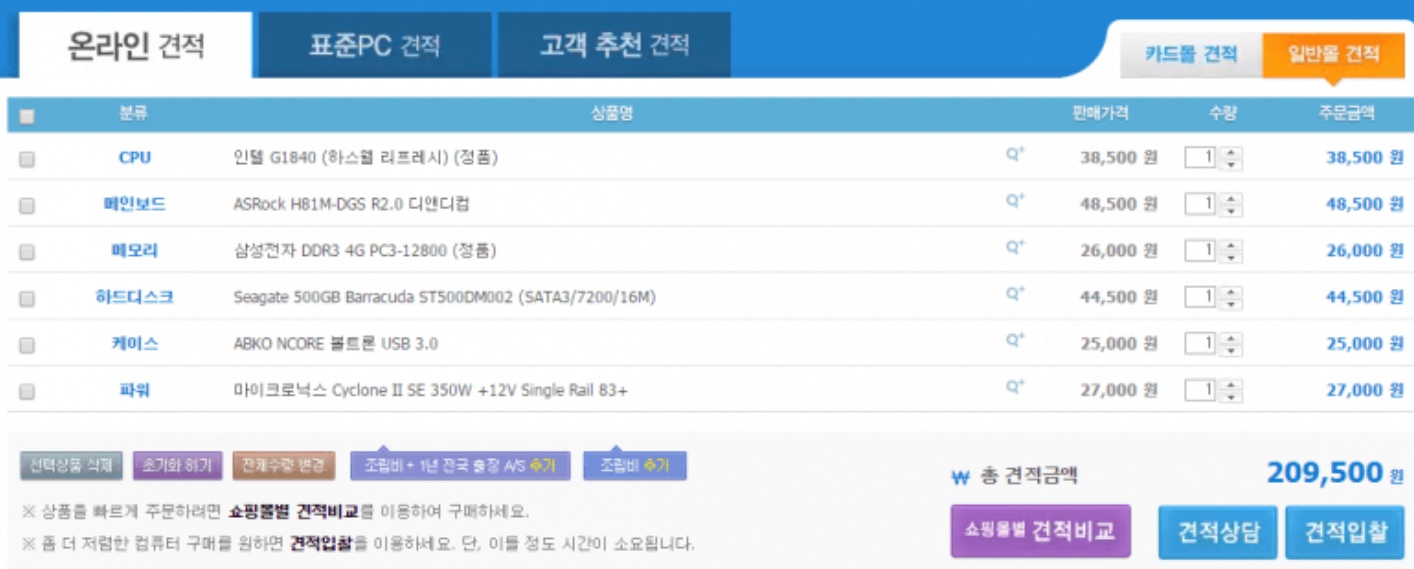Screen dimensions: 1414x569
Task: Check the 메인보드 row checkbox
Action: (x=27, y=205)
